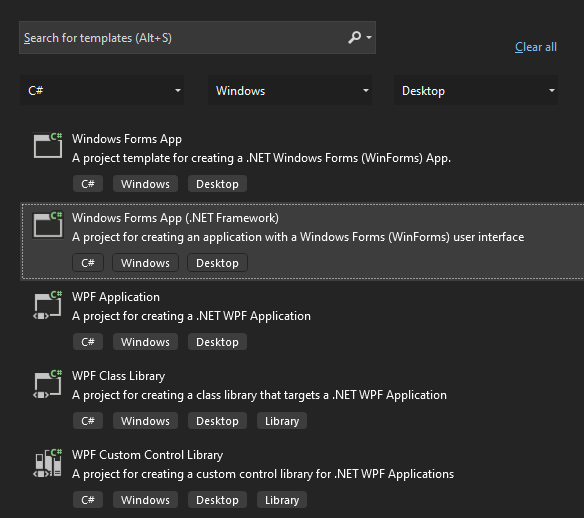The width and height of the screenshot is (584, 518).
Task: Click the C# tag under WPF Application
Action: (x=88, y=342)
